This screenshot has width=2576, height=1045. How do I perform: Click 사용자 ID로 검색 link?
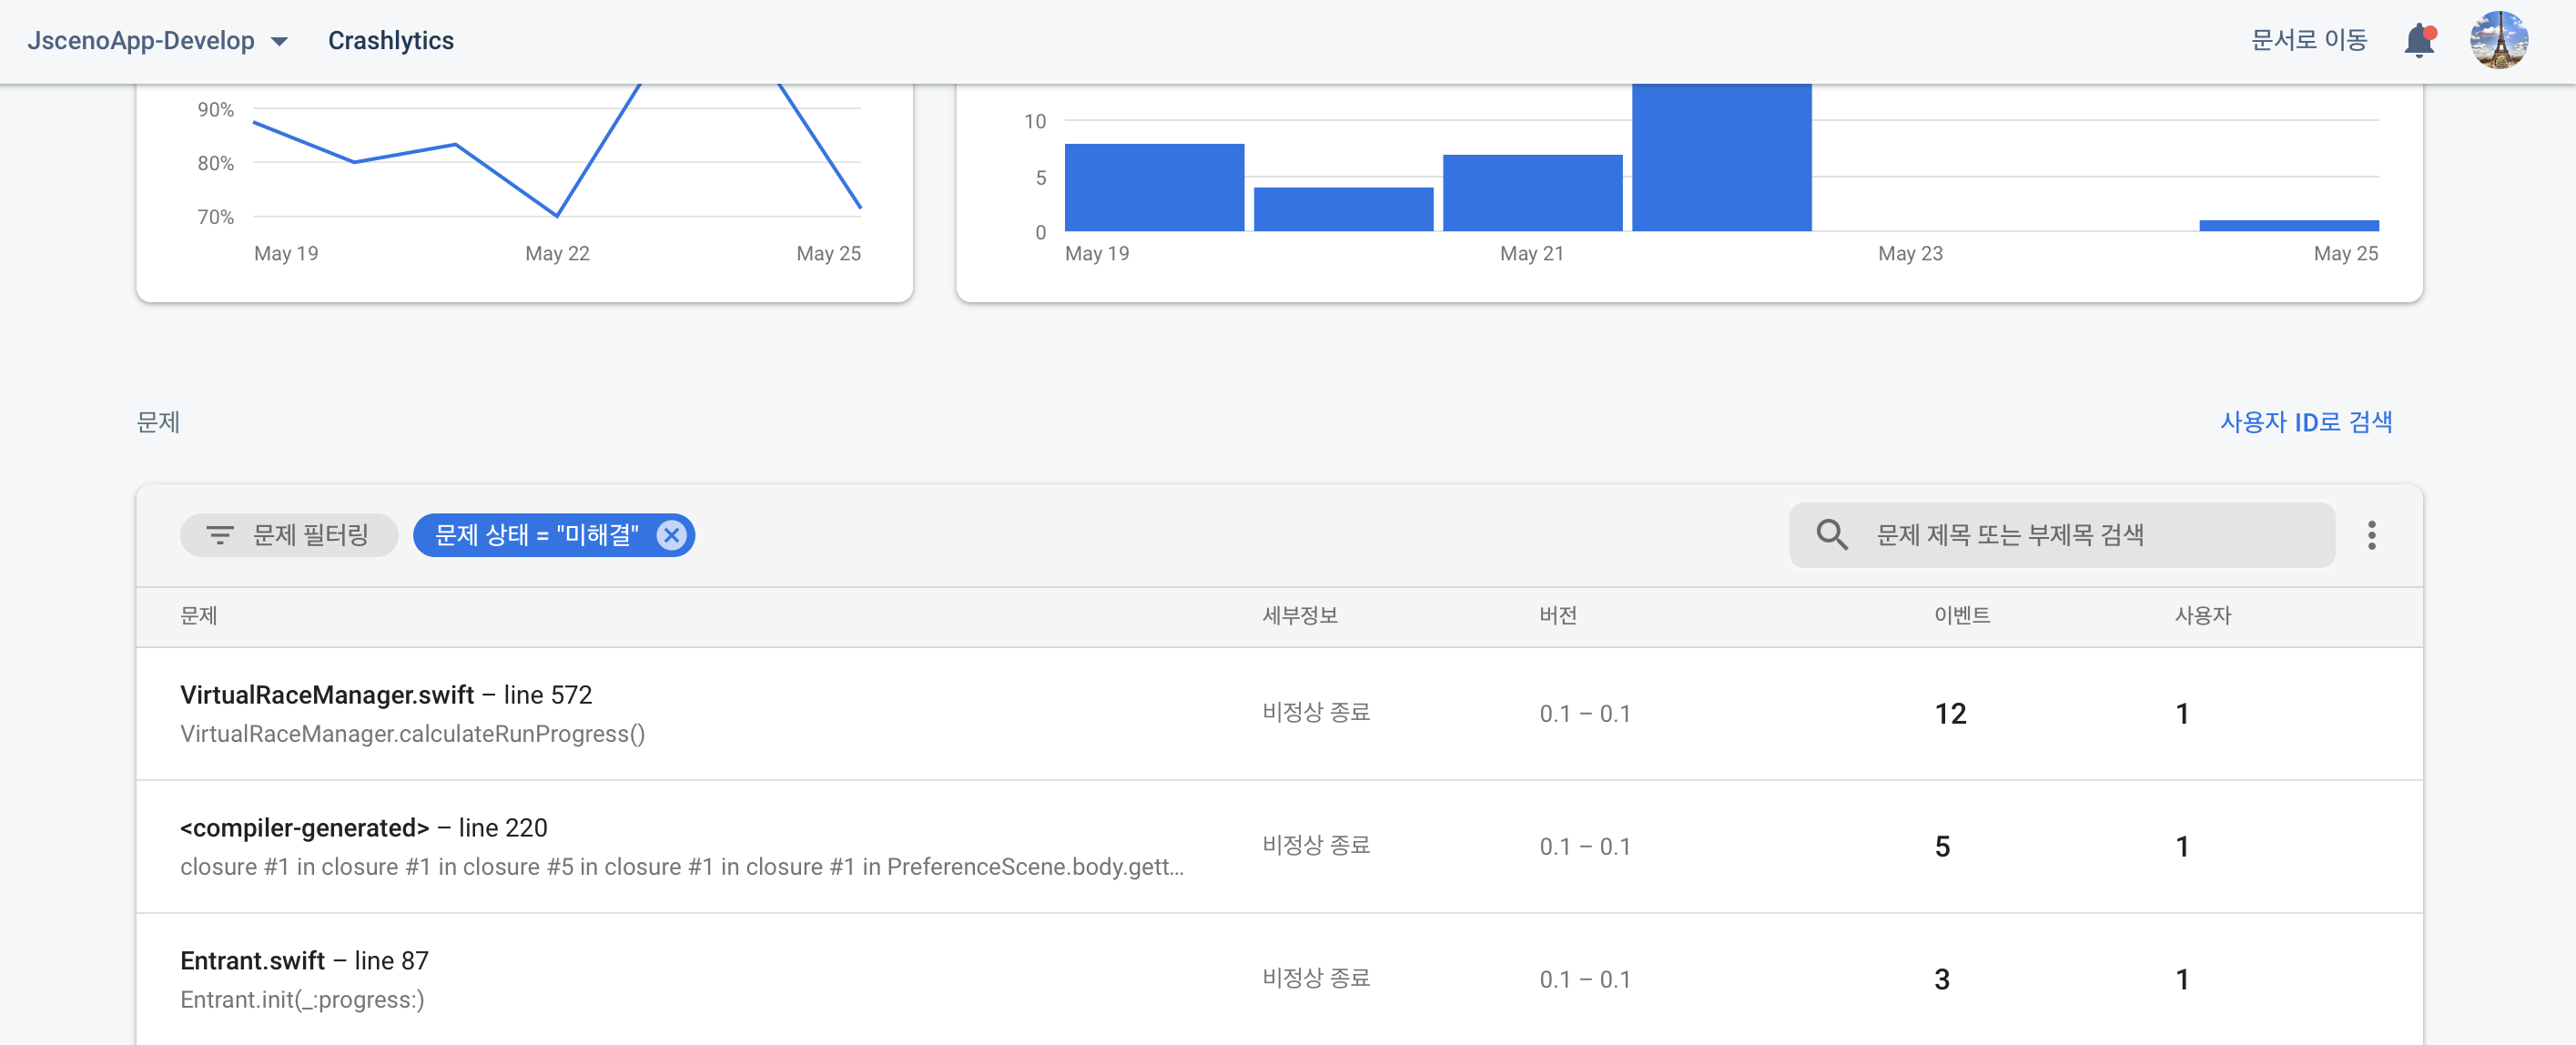pyautogui.click(x=2305, y=422)
